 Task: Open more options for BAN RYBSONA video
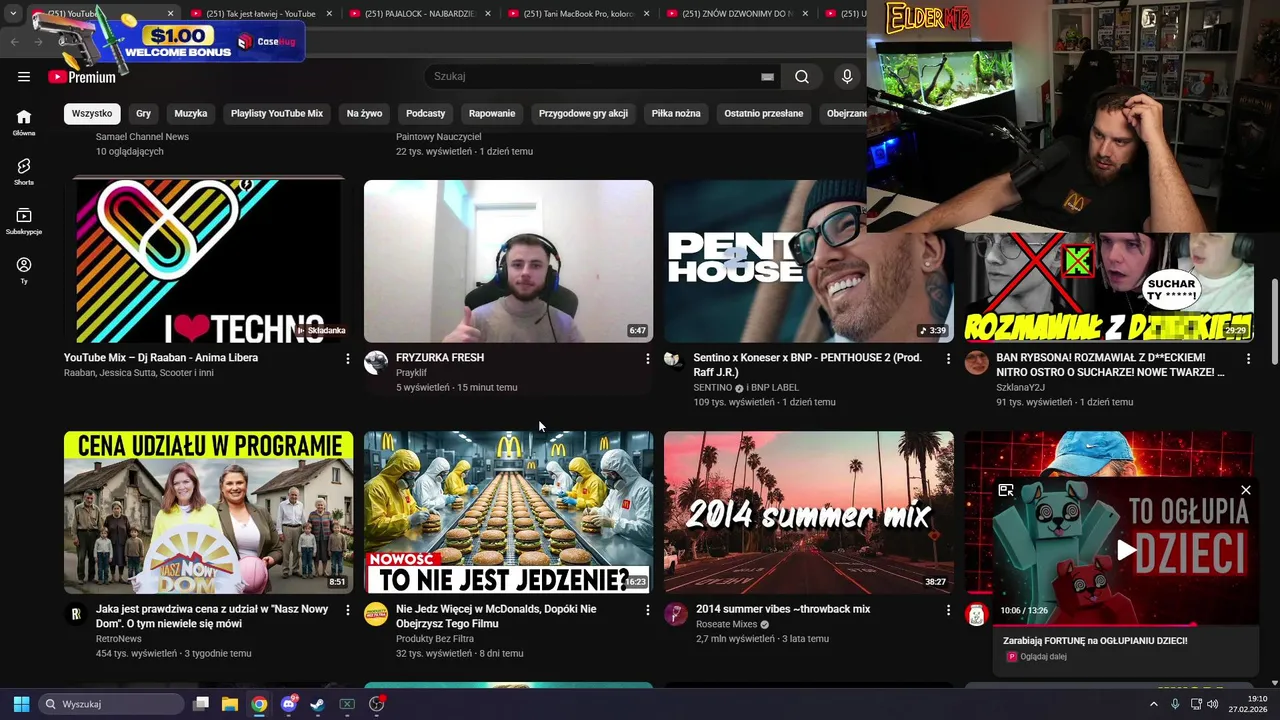(x=1248, y=358)
